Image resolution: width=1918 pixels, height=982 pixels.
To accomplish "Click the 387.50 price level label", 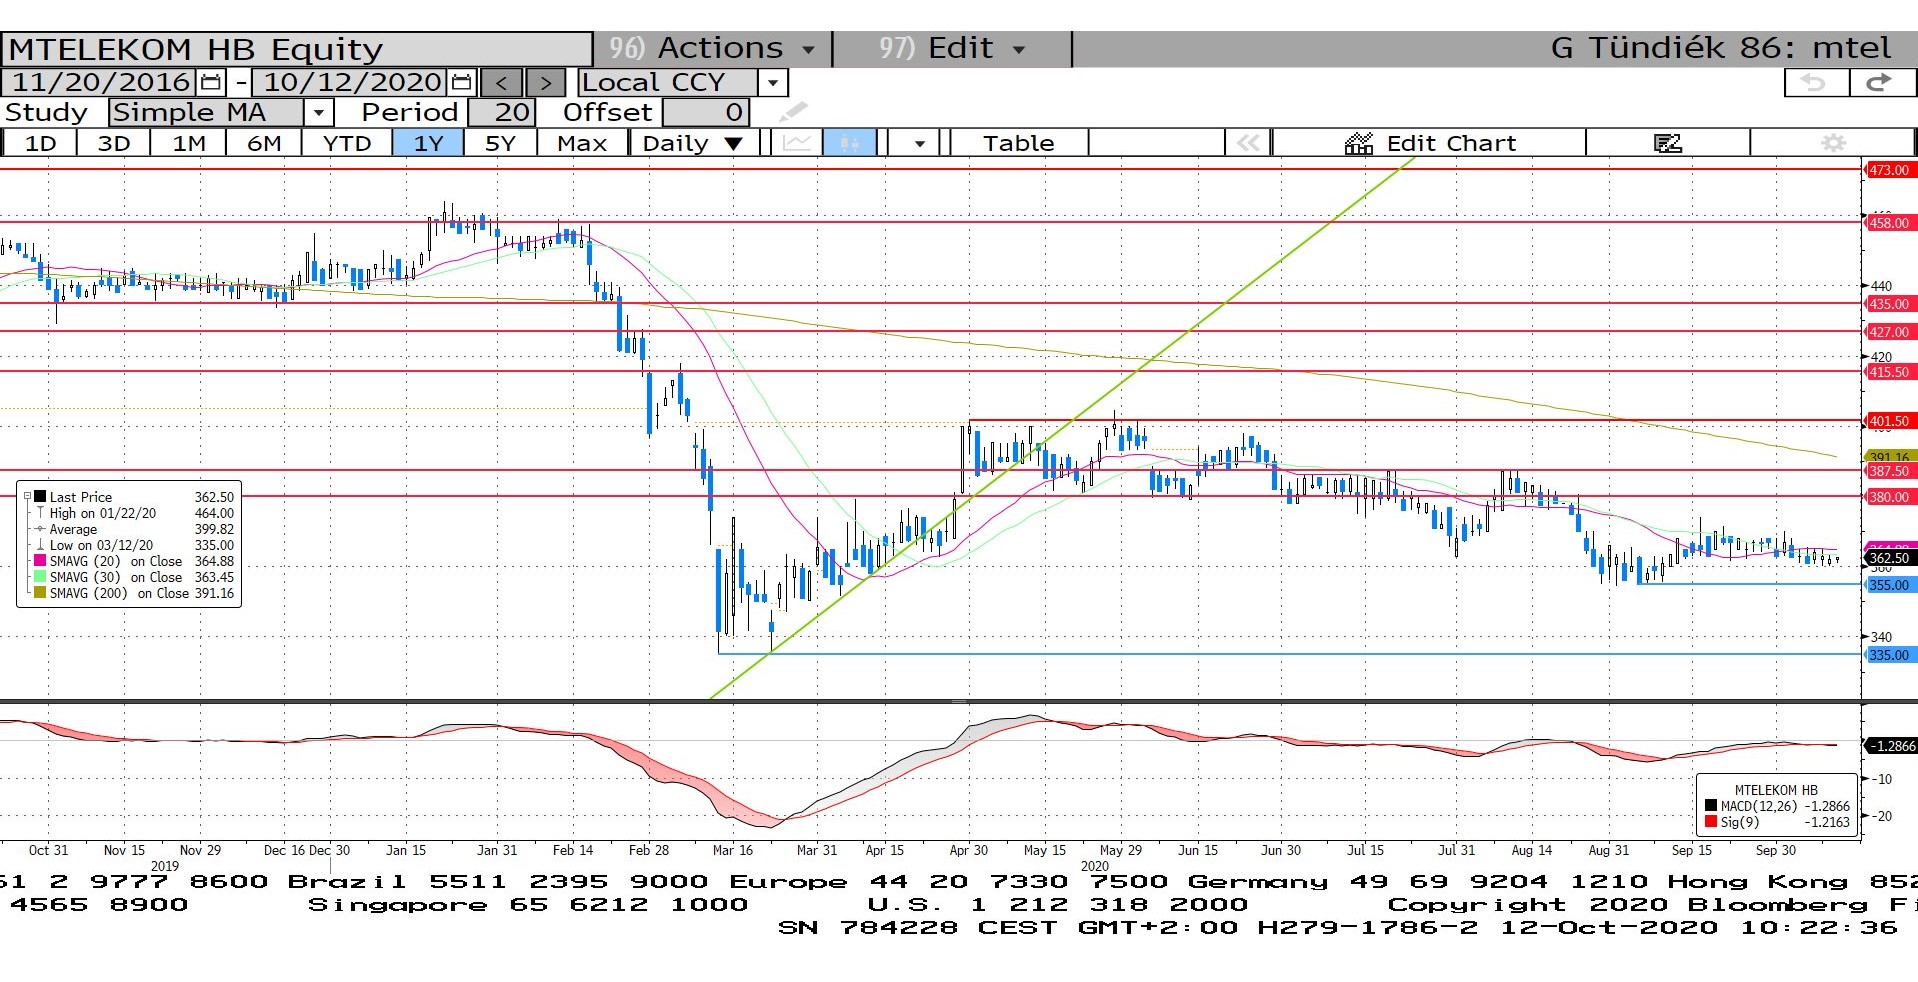I will pos(1890,471).
